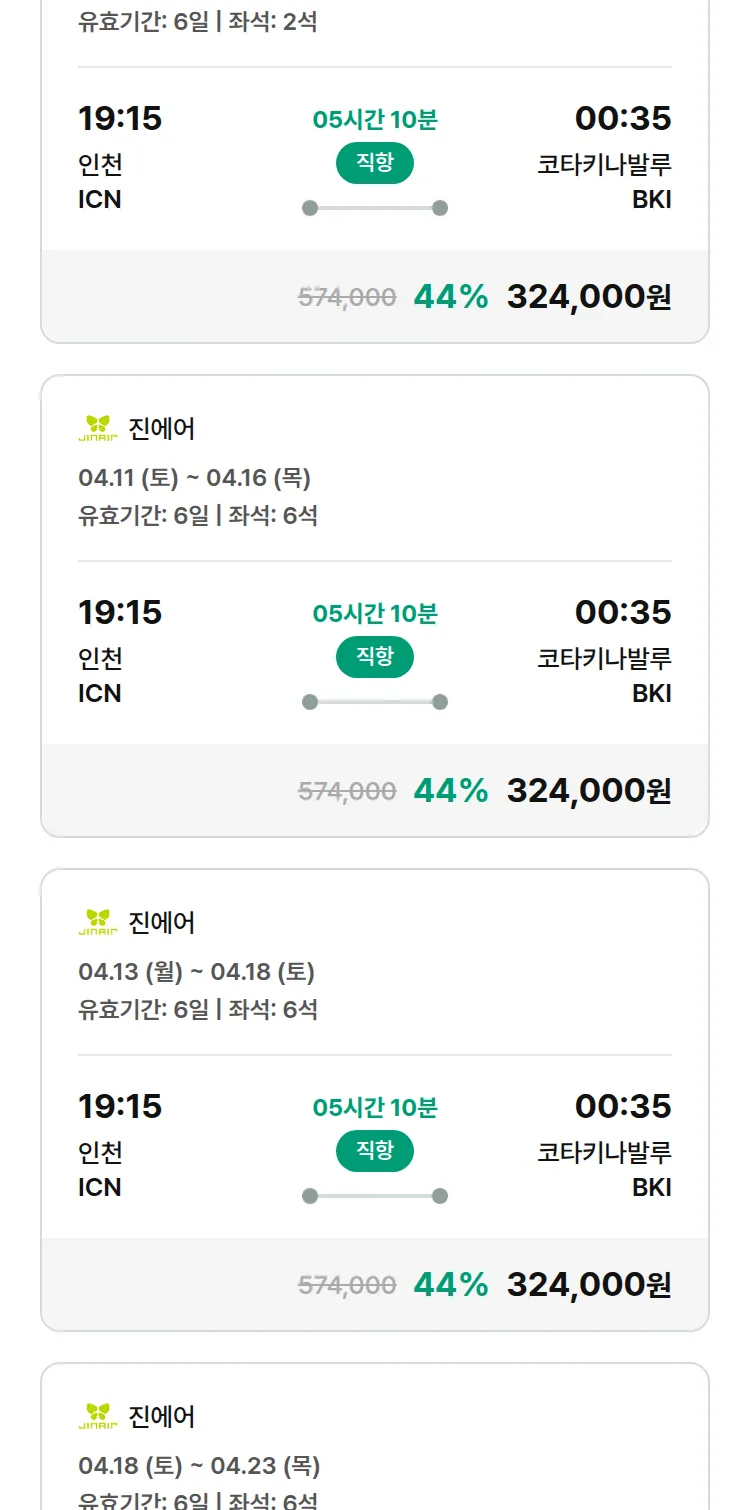Select date range 04.13 (월) ~ 04.18 (토)

pyautogui.click(x=197, y=972)
